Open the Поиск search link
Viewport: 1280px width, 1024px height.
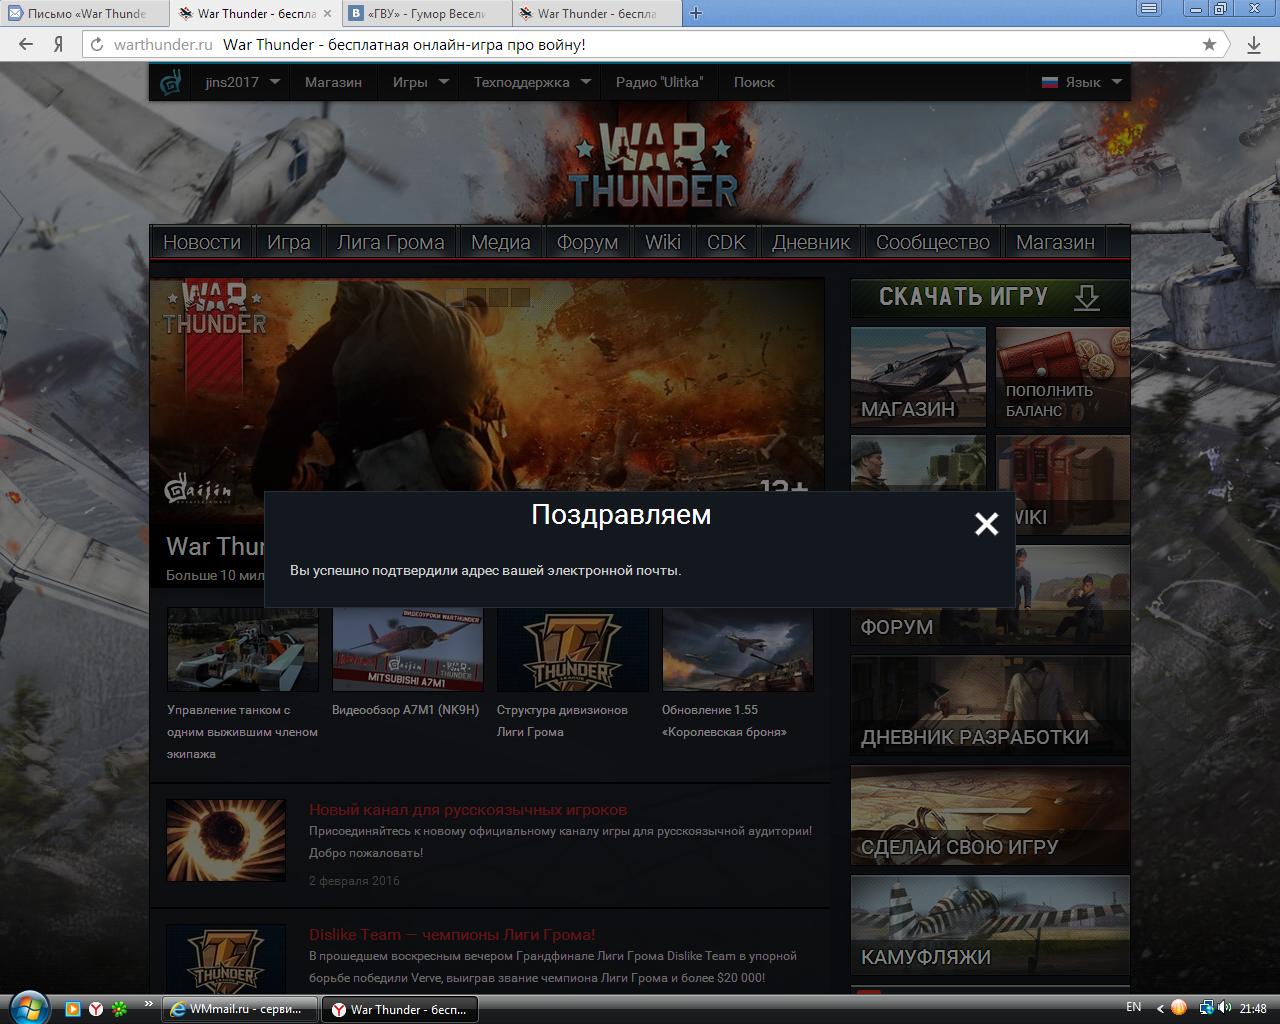point(754,82)
